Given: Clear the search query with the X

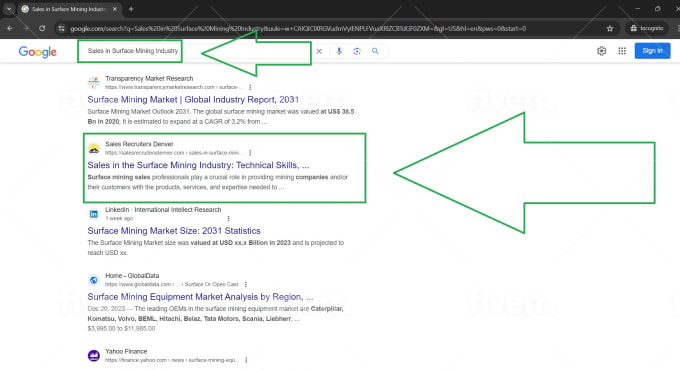Looking at the screenshot, I should (x=319, y=51).
